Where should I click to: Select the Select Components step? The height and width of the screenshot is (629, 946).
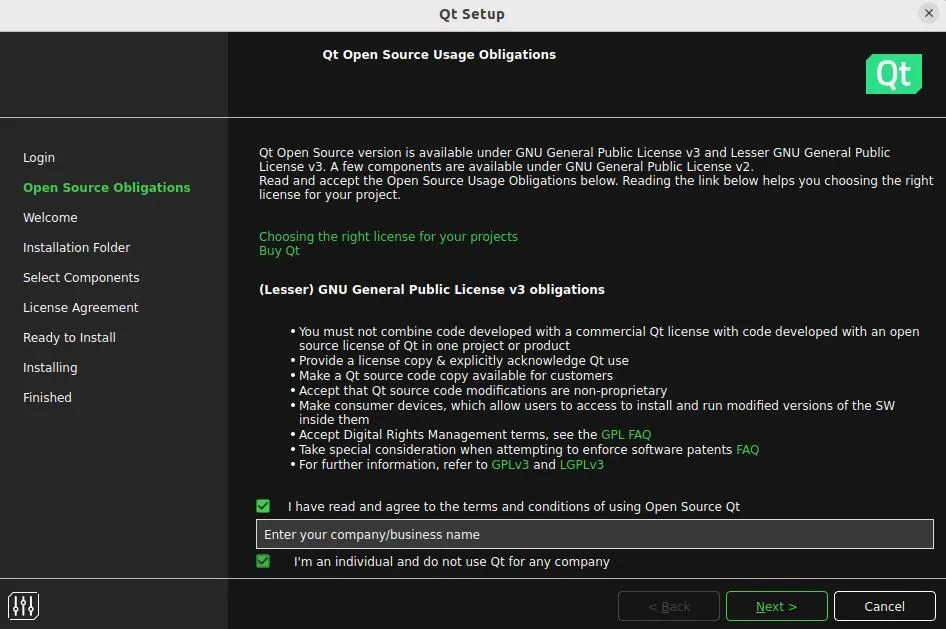[x=81, y=277]
